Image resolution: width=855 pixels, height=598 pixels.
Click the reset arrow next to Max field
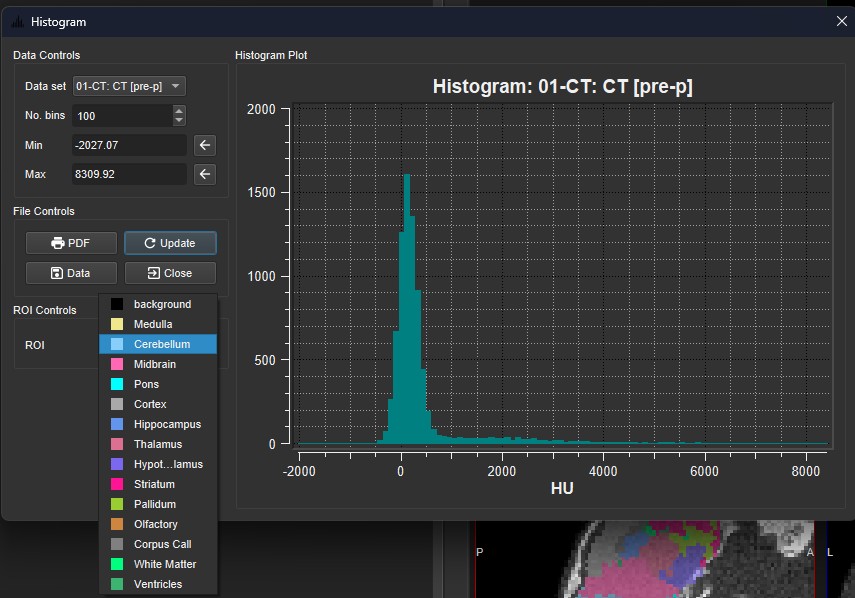(204, 174)
